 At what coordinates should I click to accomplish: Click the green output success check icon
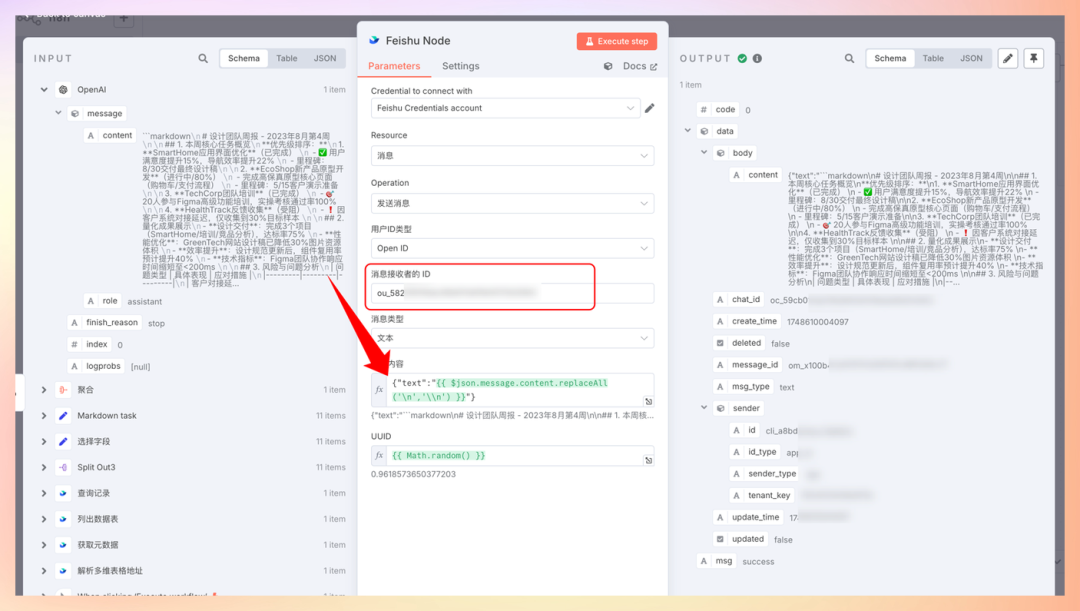[x=742, y=59]
